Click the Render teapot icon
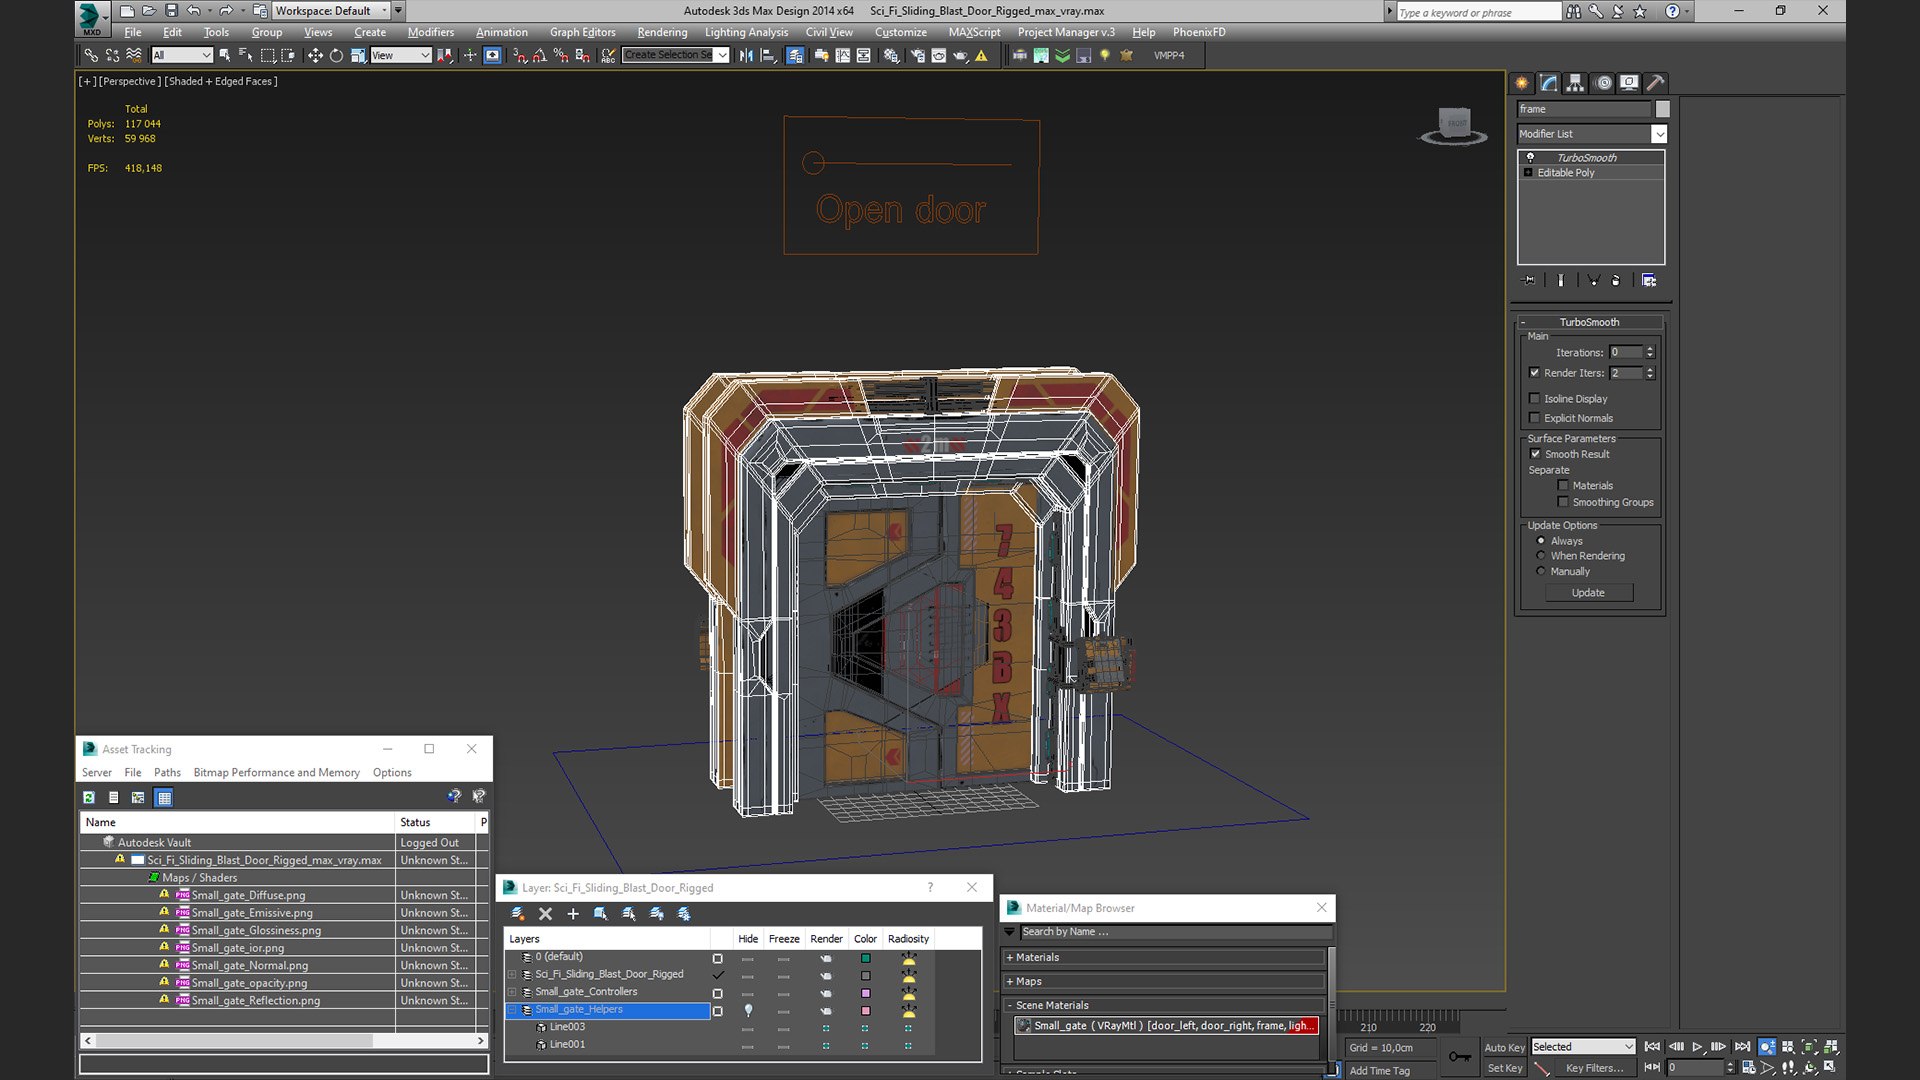The width and height of the screenshot is (1920, 1080). tap(960, 55)
